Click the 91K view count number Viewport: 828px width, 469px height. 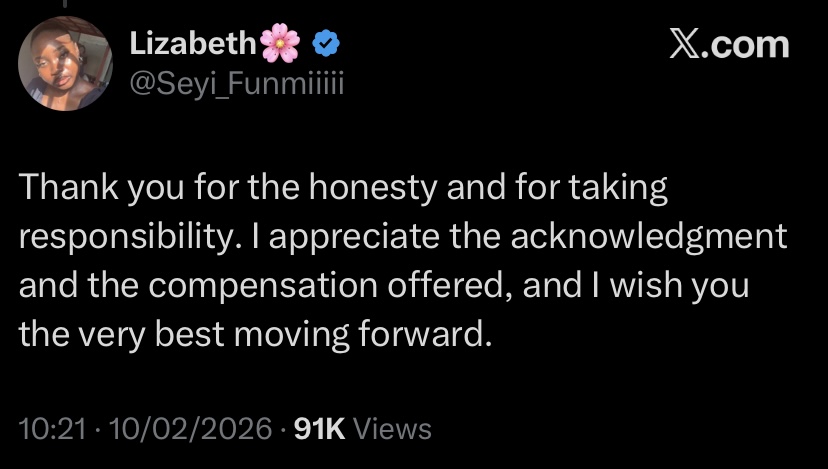[x=317, y=429]
